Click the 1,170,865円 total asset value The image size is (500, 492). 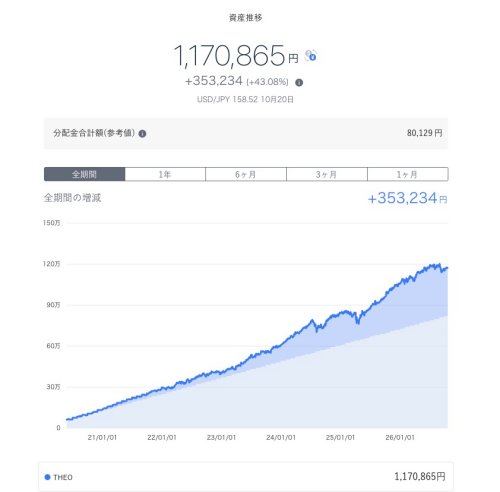click(236, 56)
